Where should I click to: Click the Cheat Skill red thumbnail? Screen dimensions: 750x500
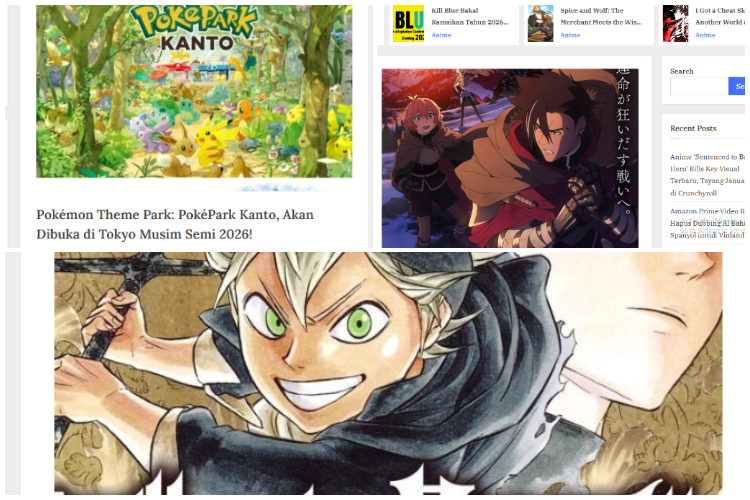coord(675,23)
